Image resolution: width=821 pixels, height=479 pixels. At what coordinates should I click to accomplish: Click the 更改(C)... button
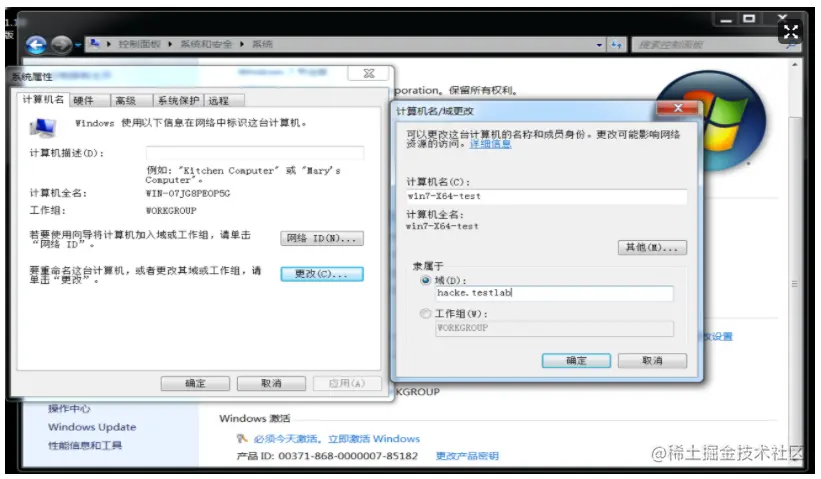[x=321, y=274]
